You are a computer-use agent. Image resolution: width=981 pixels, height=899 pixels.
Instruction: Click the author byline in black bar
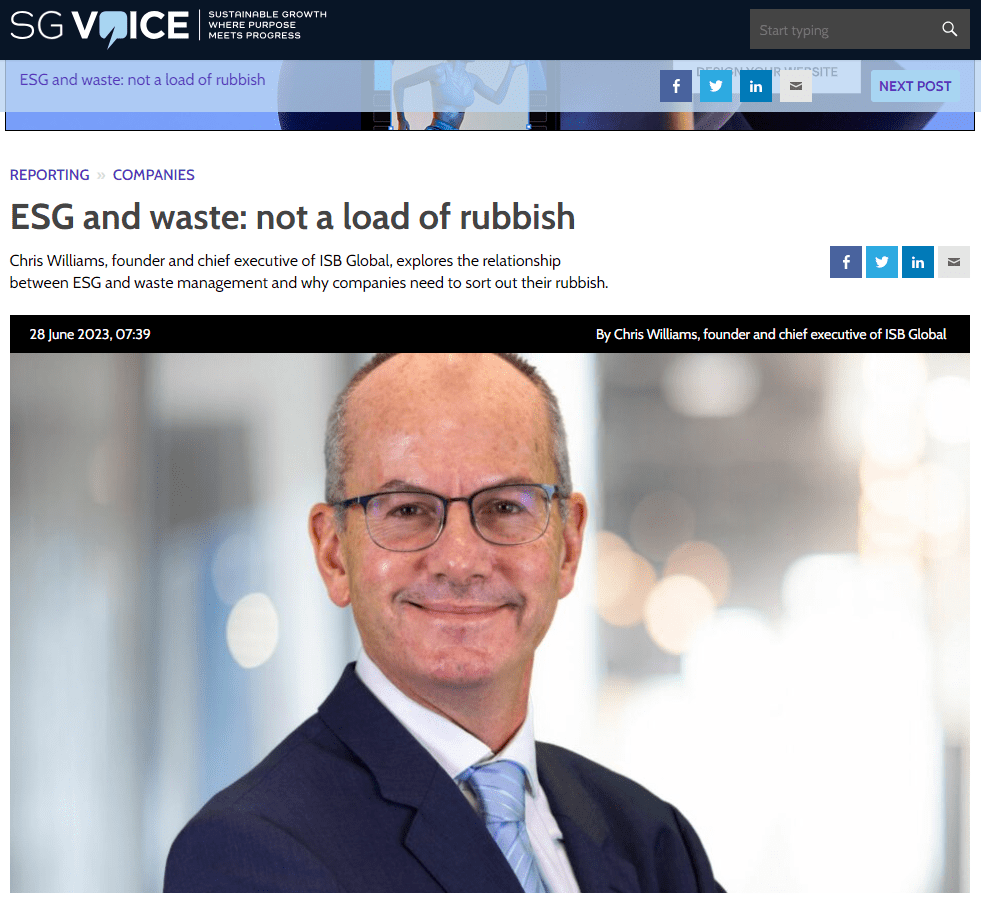(x=771, y=335)
